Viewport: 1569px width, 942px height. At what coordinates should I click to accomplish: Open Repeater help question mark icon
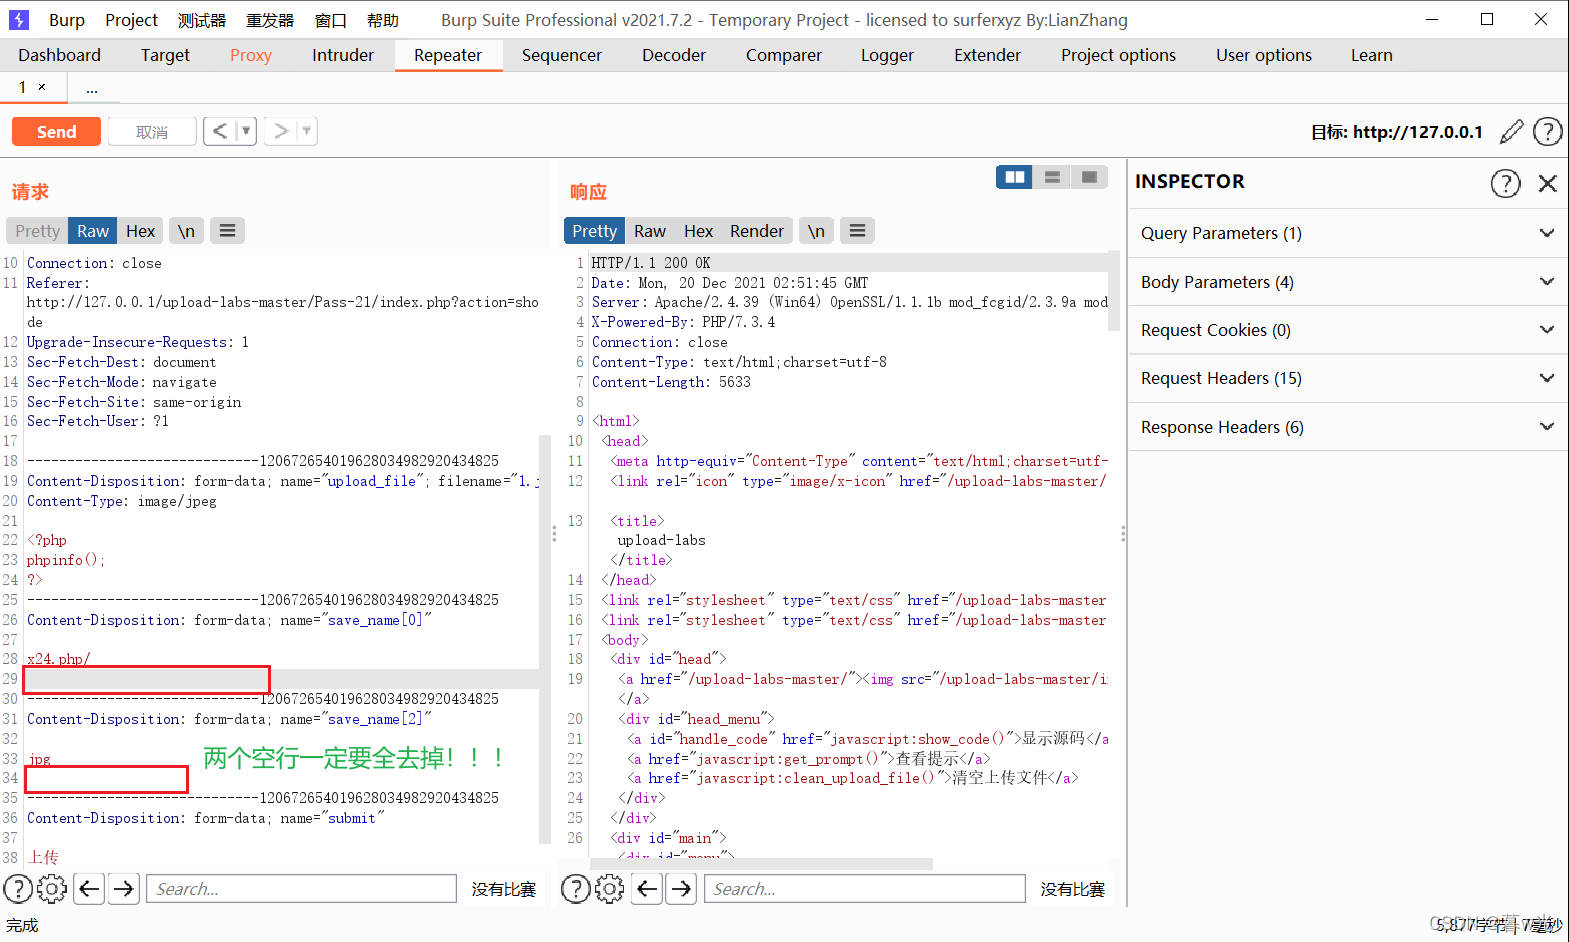pos(1547,131)
